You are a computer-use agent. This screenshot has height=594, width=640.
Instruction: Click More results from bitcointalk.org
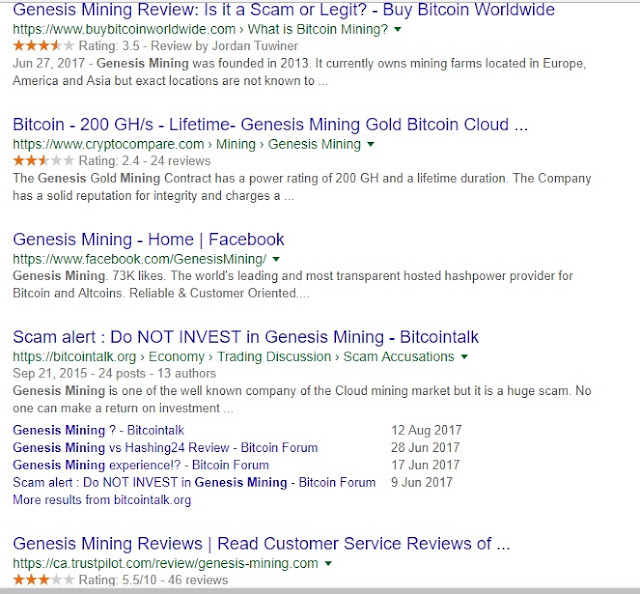[102, 500]
